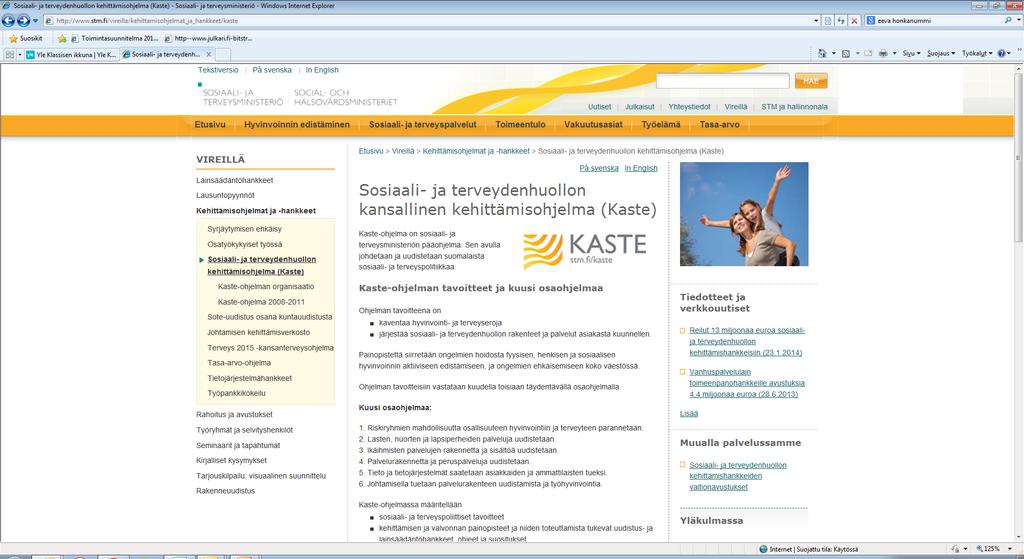The image size is (1024, 559).
Task: Click the Home icon in the command bar
Action: click(822, 54)
